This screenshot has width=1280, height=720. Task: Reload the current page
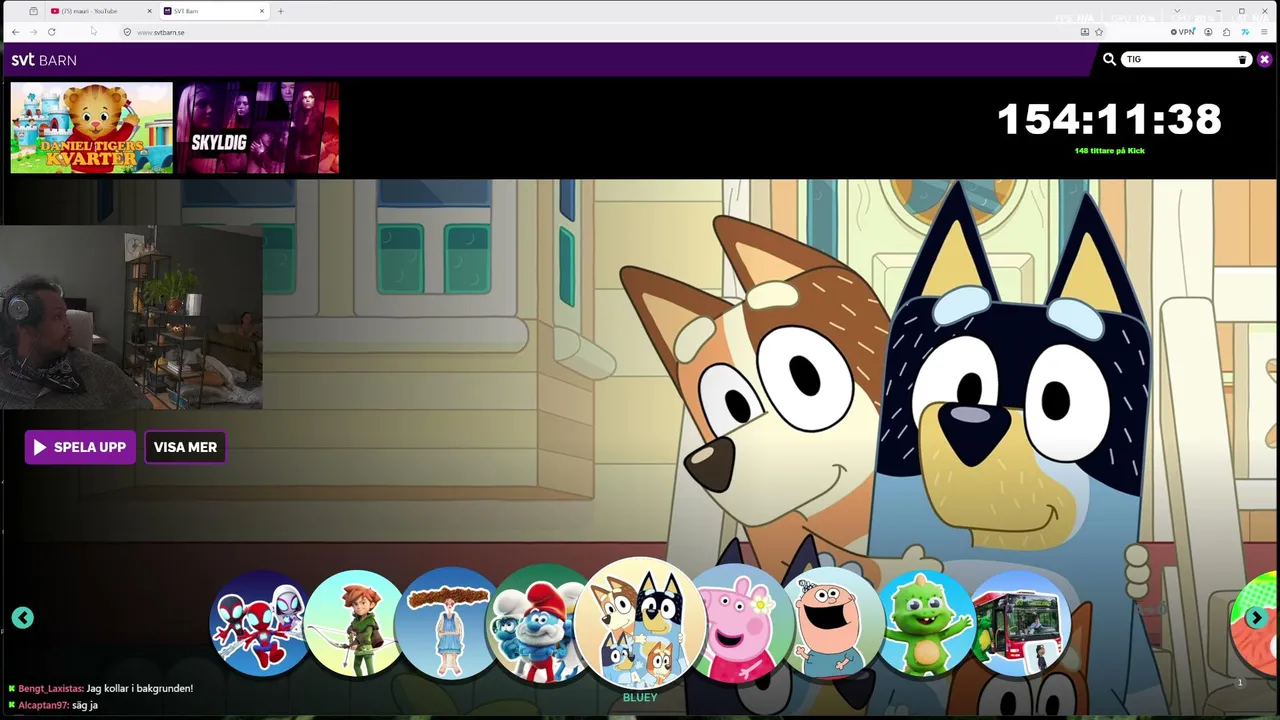51,32
